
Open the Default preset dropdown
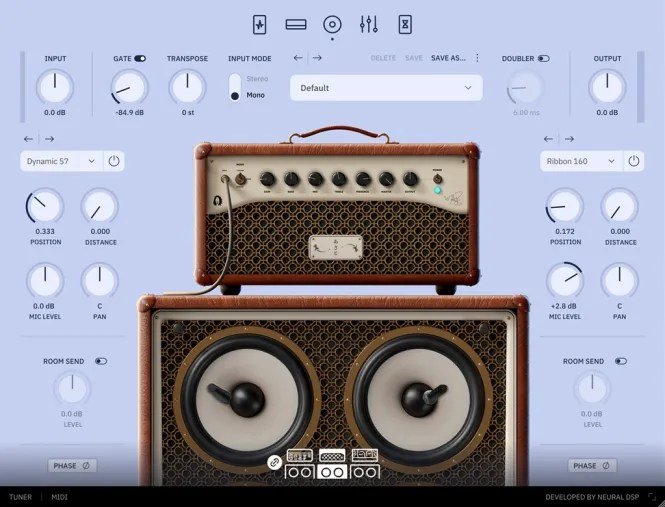[x=386, y=88]
